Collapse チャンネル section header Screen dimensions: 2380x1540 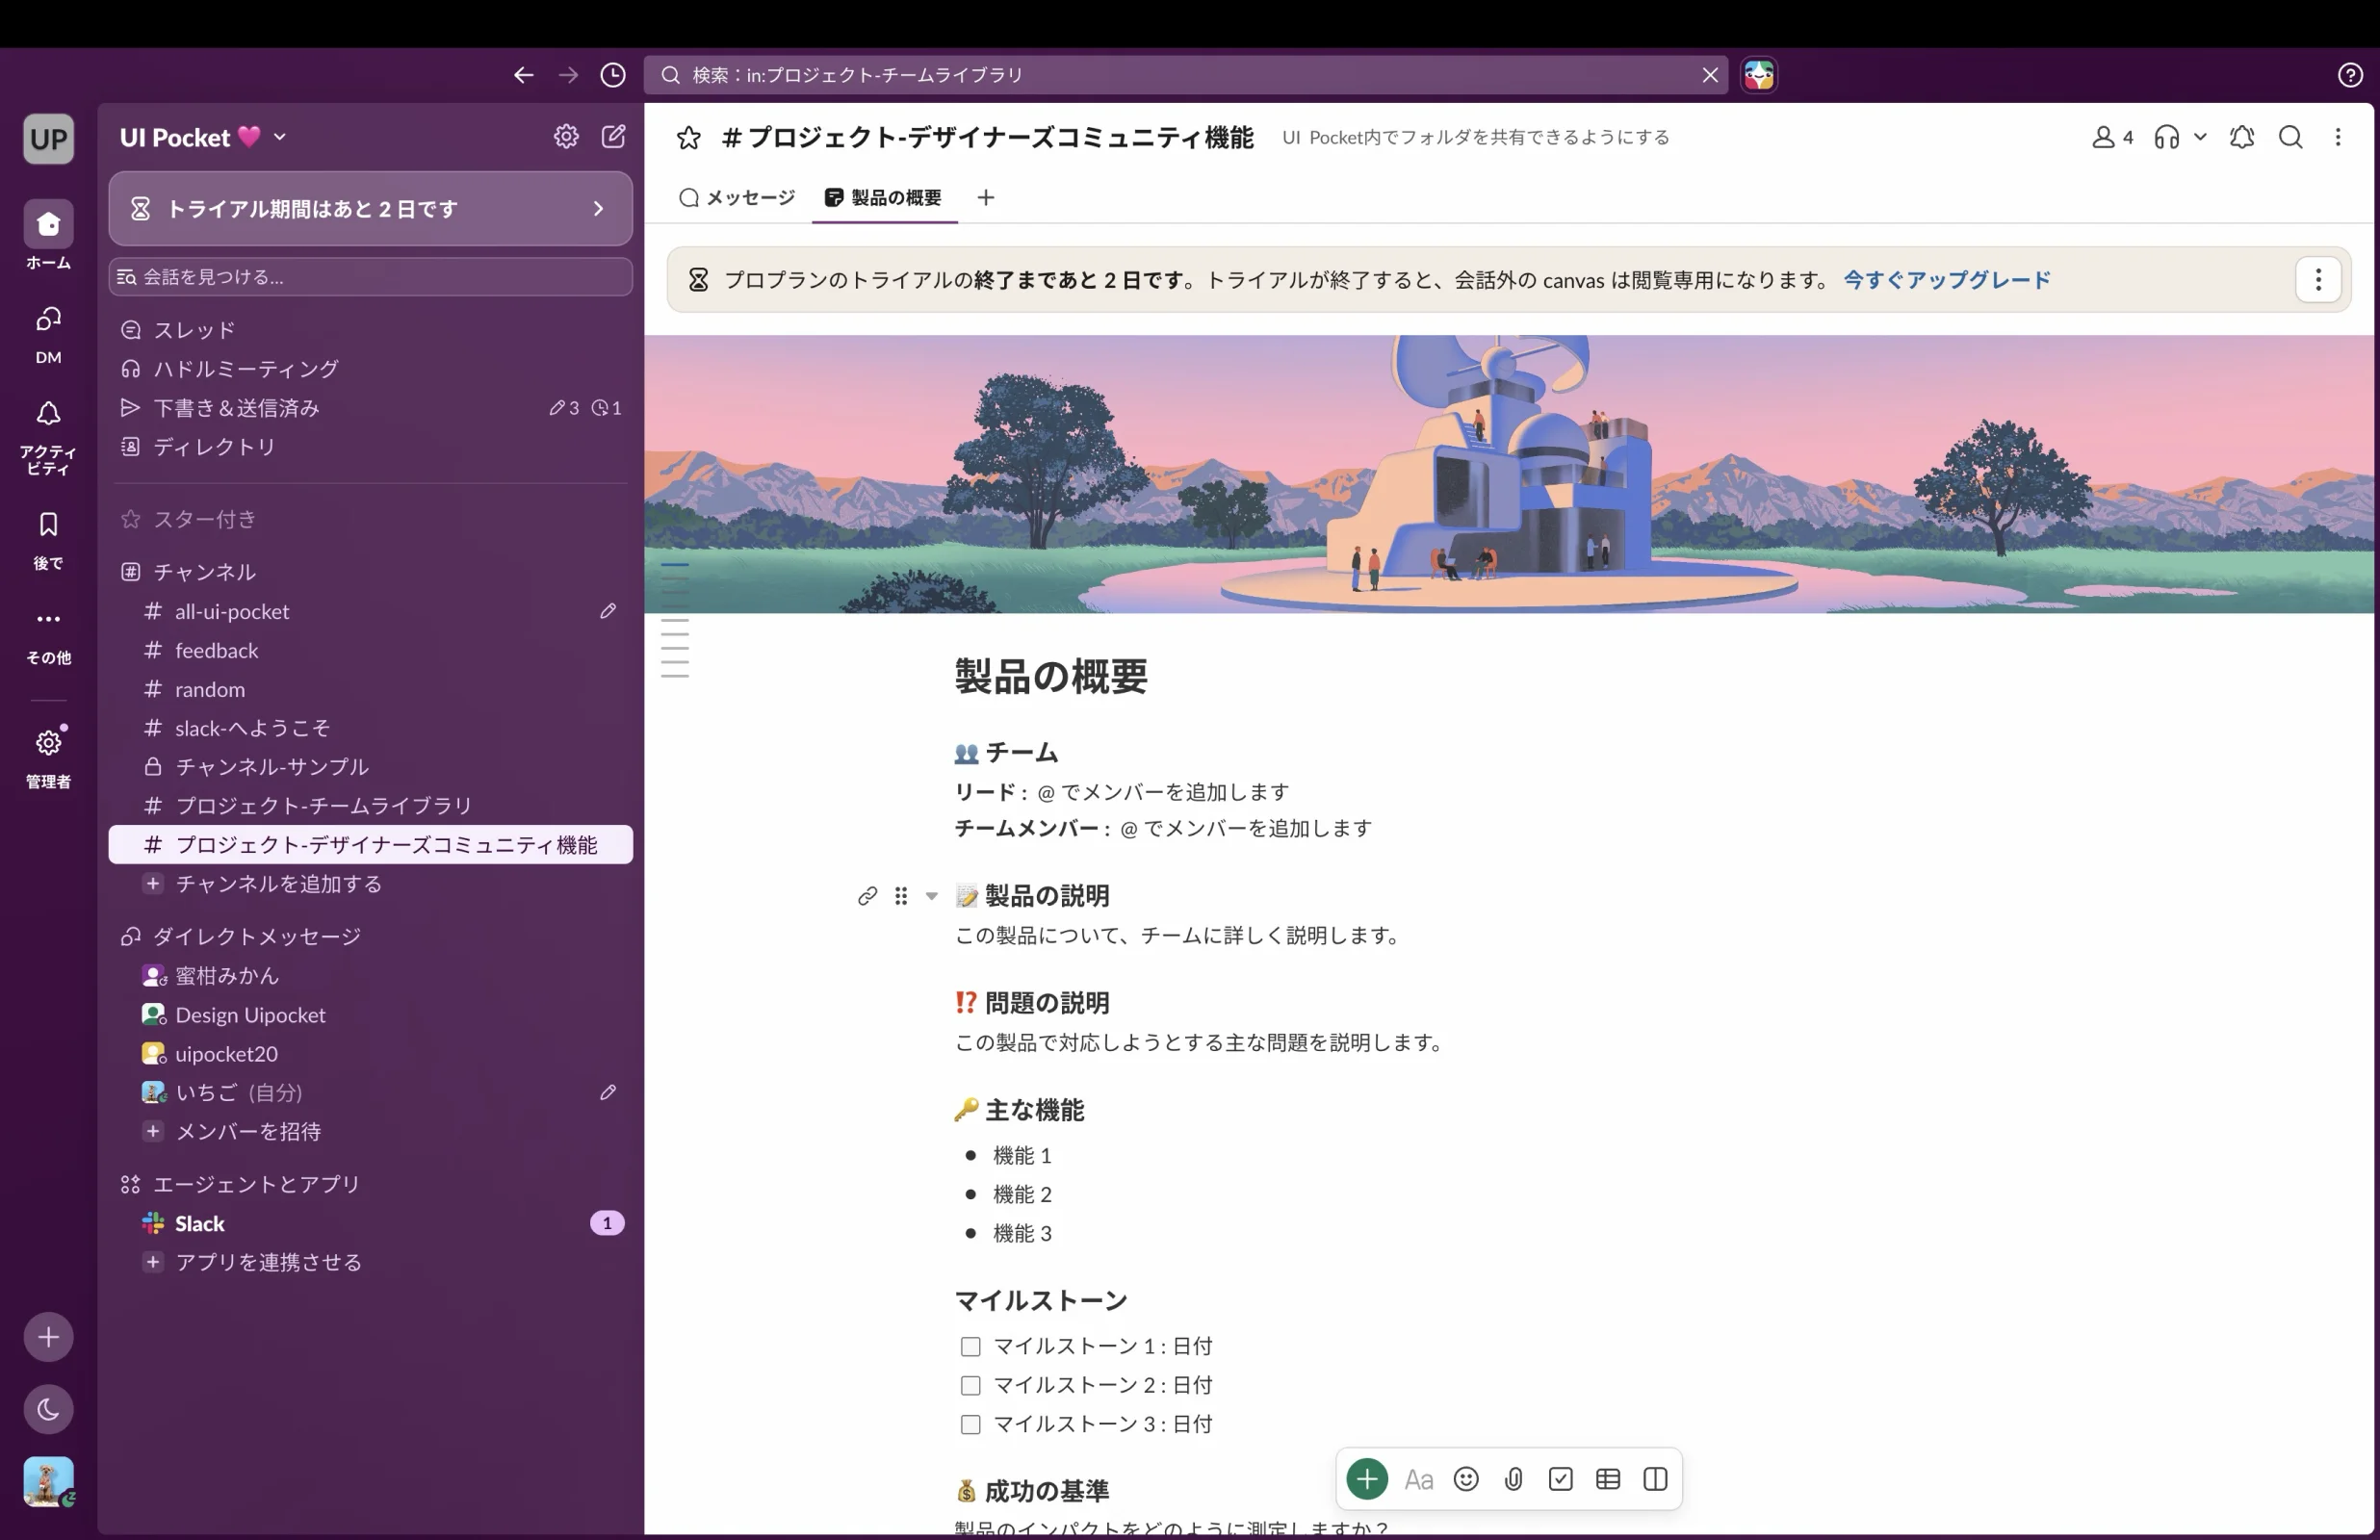click(204, 572)
